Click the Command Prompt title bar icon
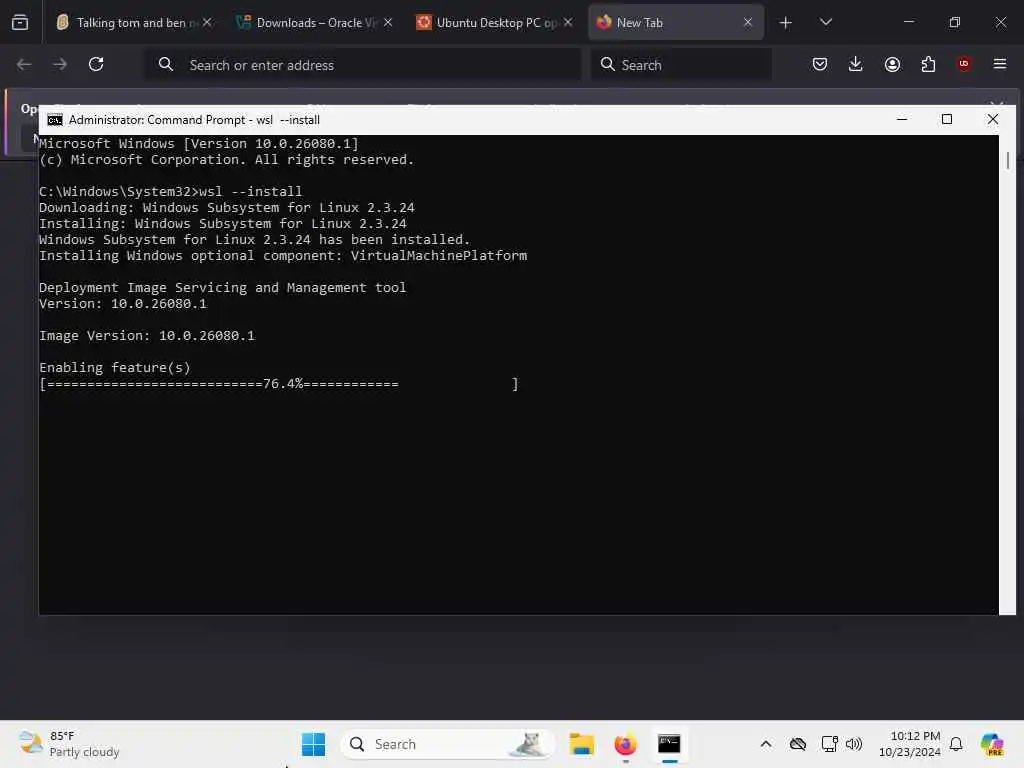 [x=55, y=120]
